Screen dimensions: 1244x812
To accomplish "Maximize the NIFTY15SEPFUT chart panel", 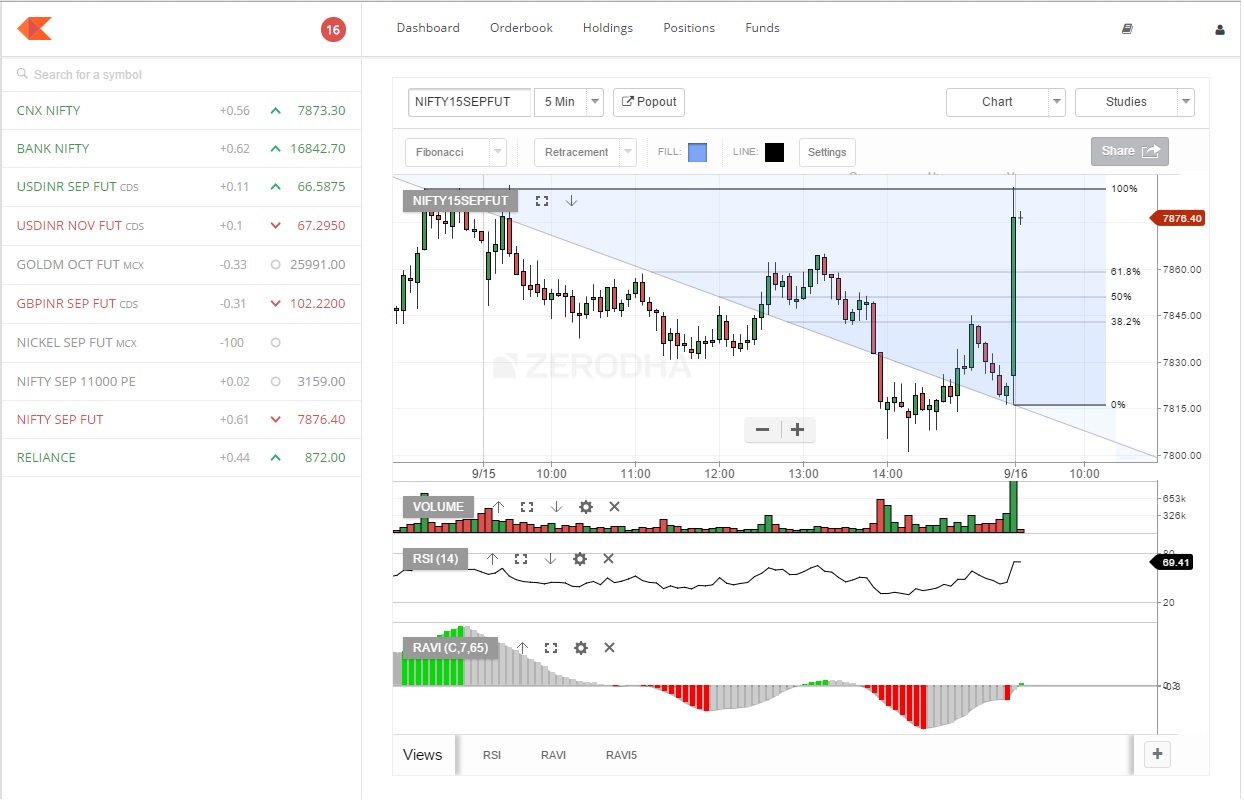I will click(542, 200).
